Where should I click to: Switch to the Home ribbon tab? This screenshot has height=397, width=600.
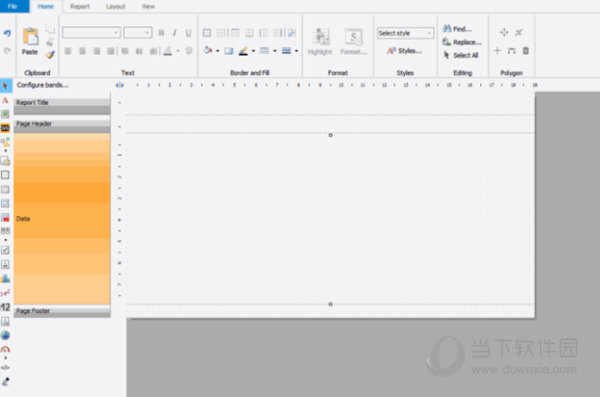(46, 6)
